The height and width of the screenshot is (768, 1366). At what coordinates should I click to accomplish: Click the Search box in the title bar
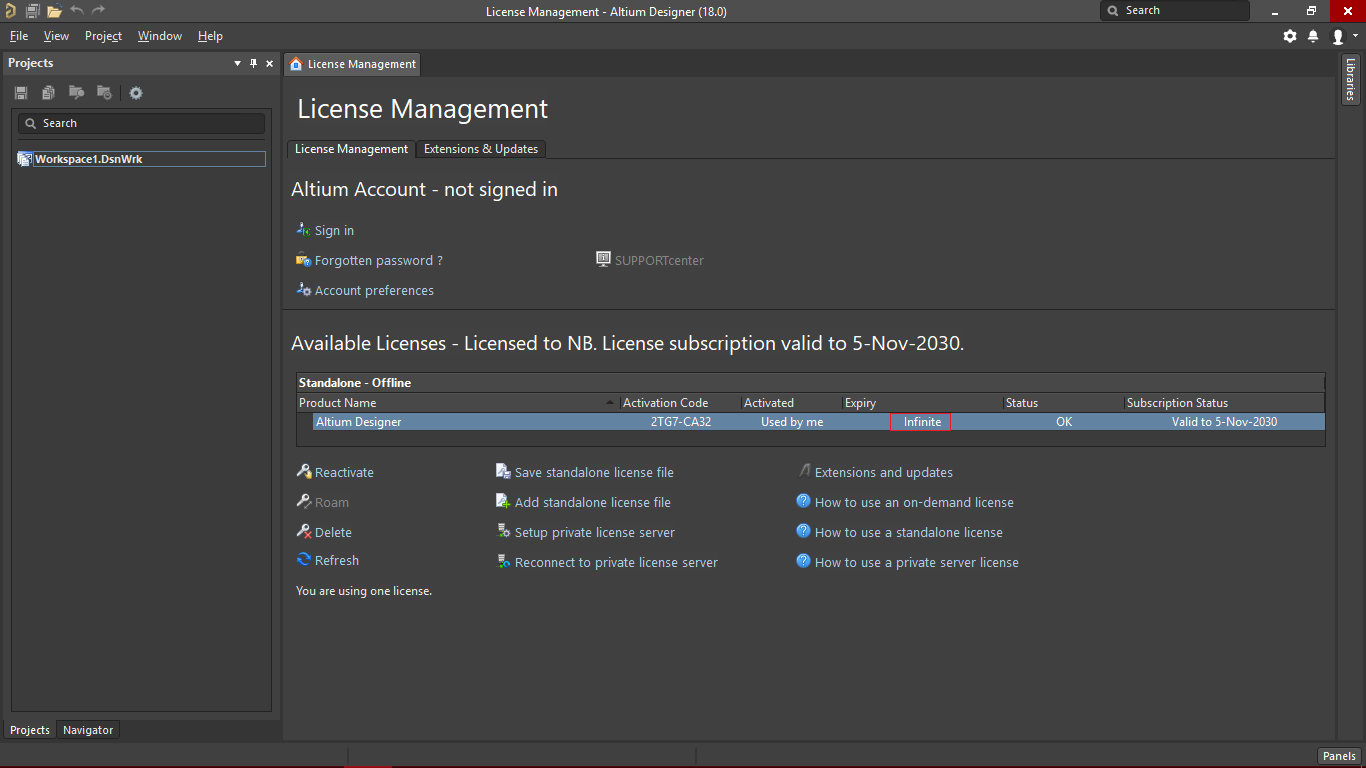[1175, 11]
